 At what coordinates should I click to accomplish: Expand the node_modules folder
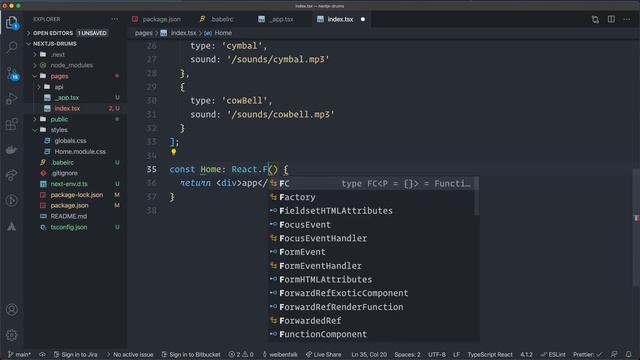pos(71,65)
